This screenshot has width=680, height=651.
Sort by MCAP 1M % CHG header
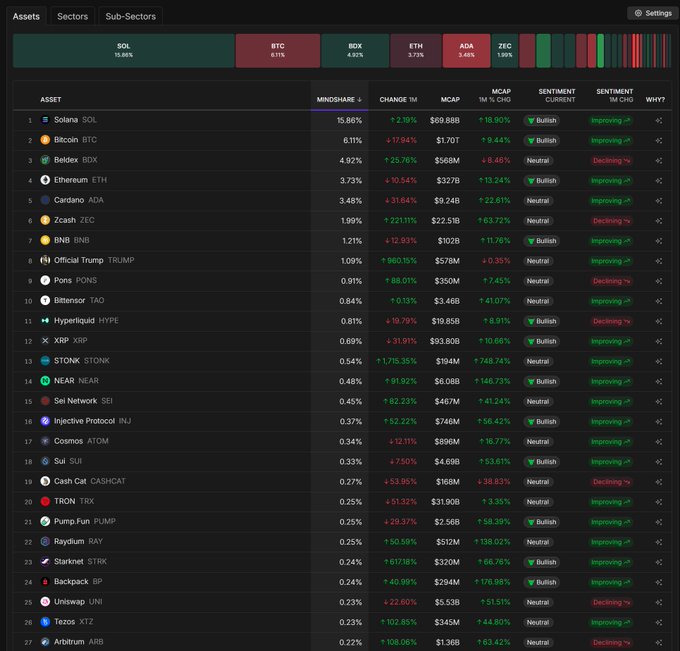pos(494,95)
